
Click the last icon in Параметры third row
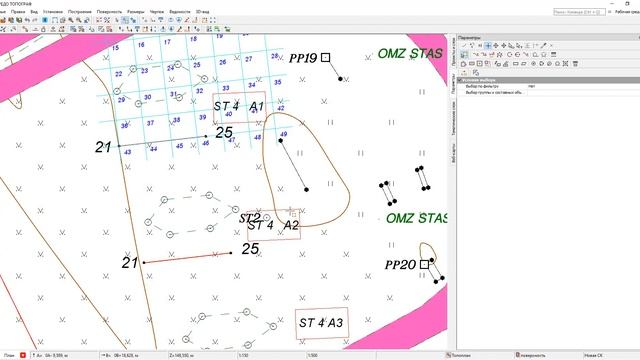pos(575,64)
